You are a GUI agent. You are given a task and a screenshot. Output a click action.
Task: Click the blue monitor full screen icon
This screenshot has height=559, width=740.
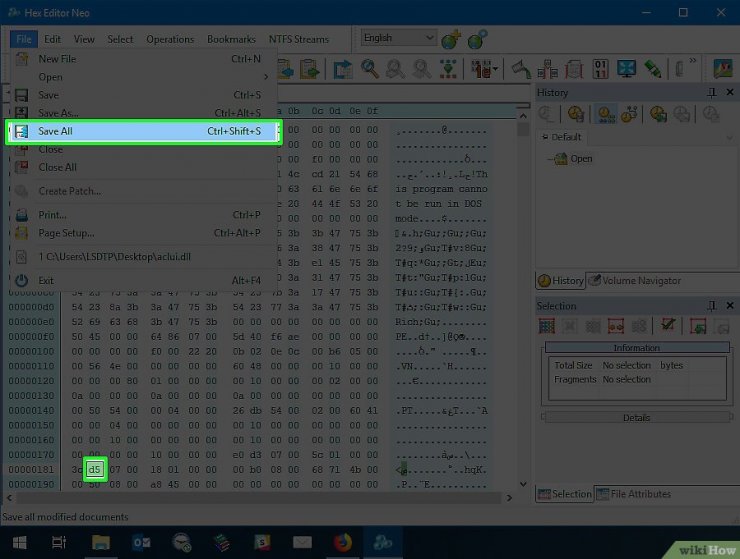pyautogui.click(x=626, y=69)
